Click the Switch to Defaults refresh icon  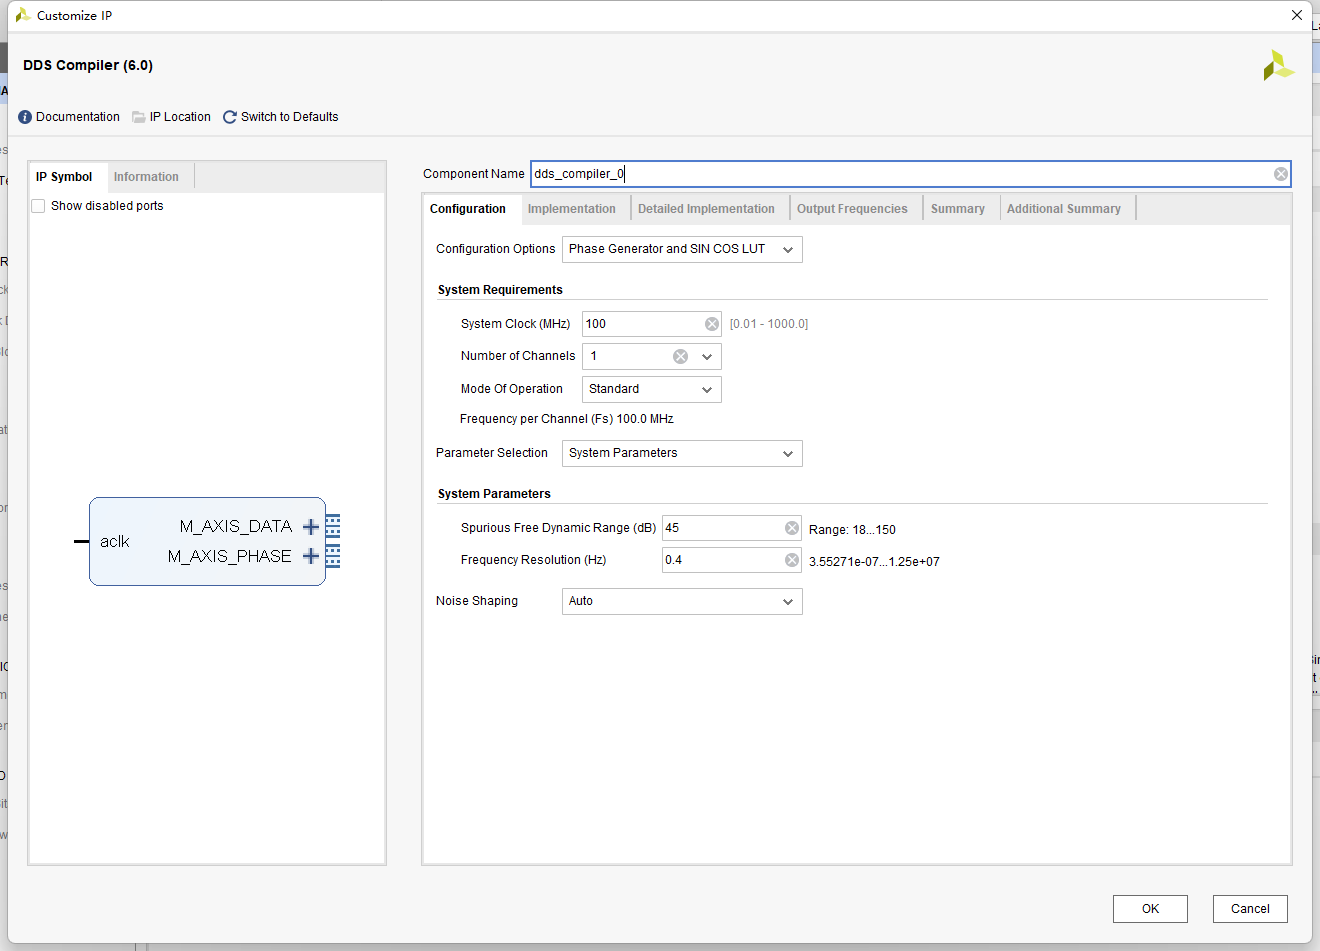230,117
